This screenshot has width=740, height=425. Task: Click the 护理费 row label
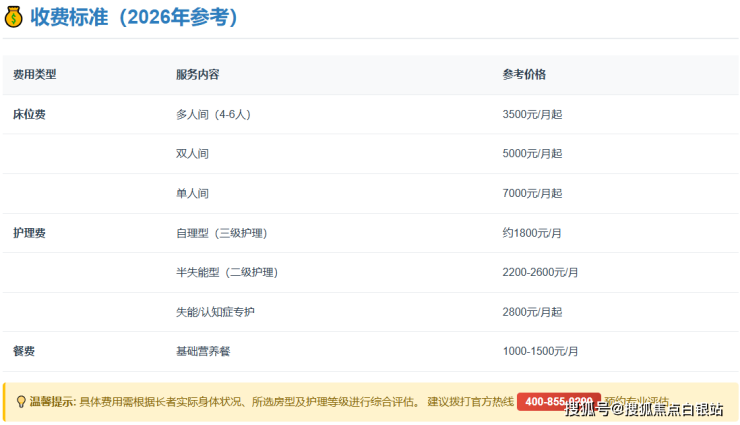(29, 233)
